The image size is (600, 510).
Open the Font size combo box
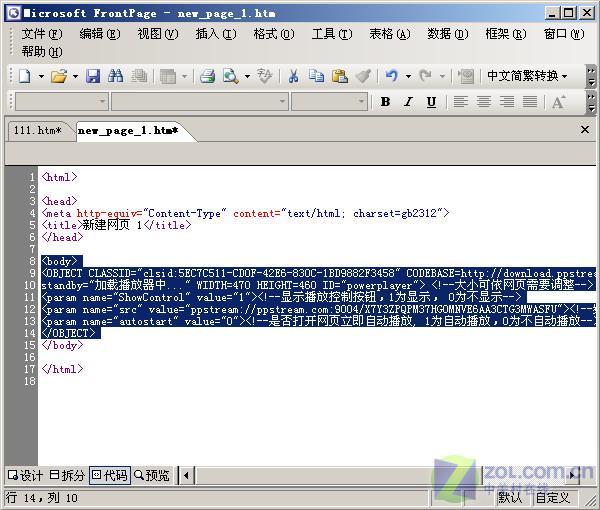coord(329,101)
